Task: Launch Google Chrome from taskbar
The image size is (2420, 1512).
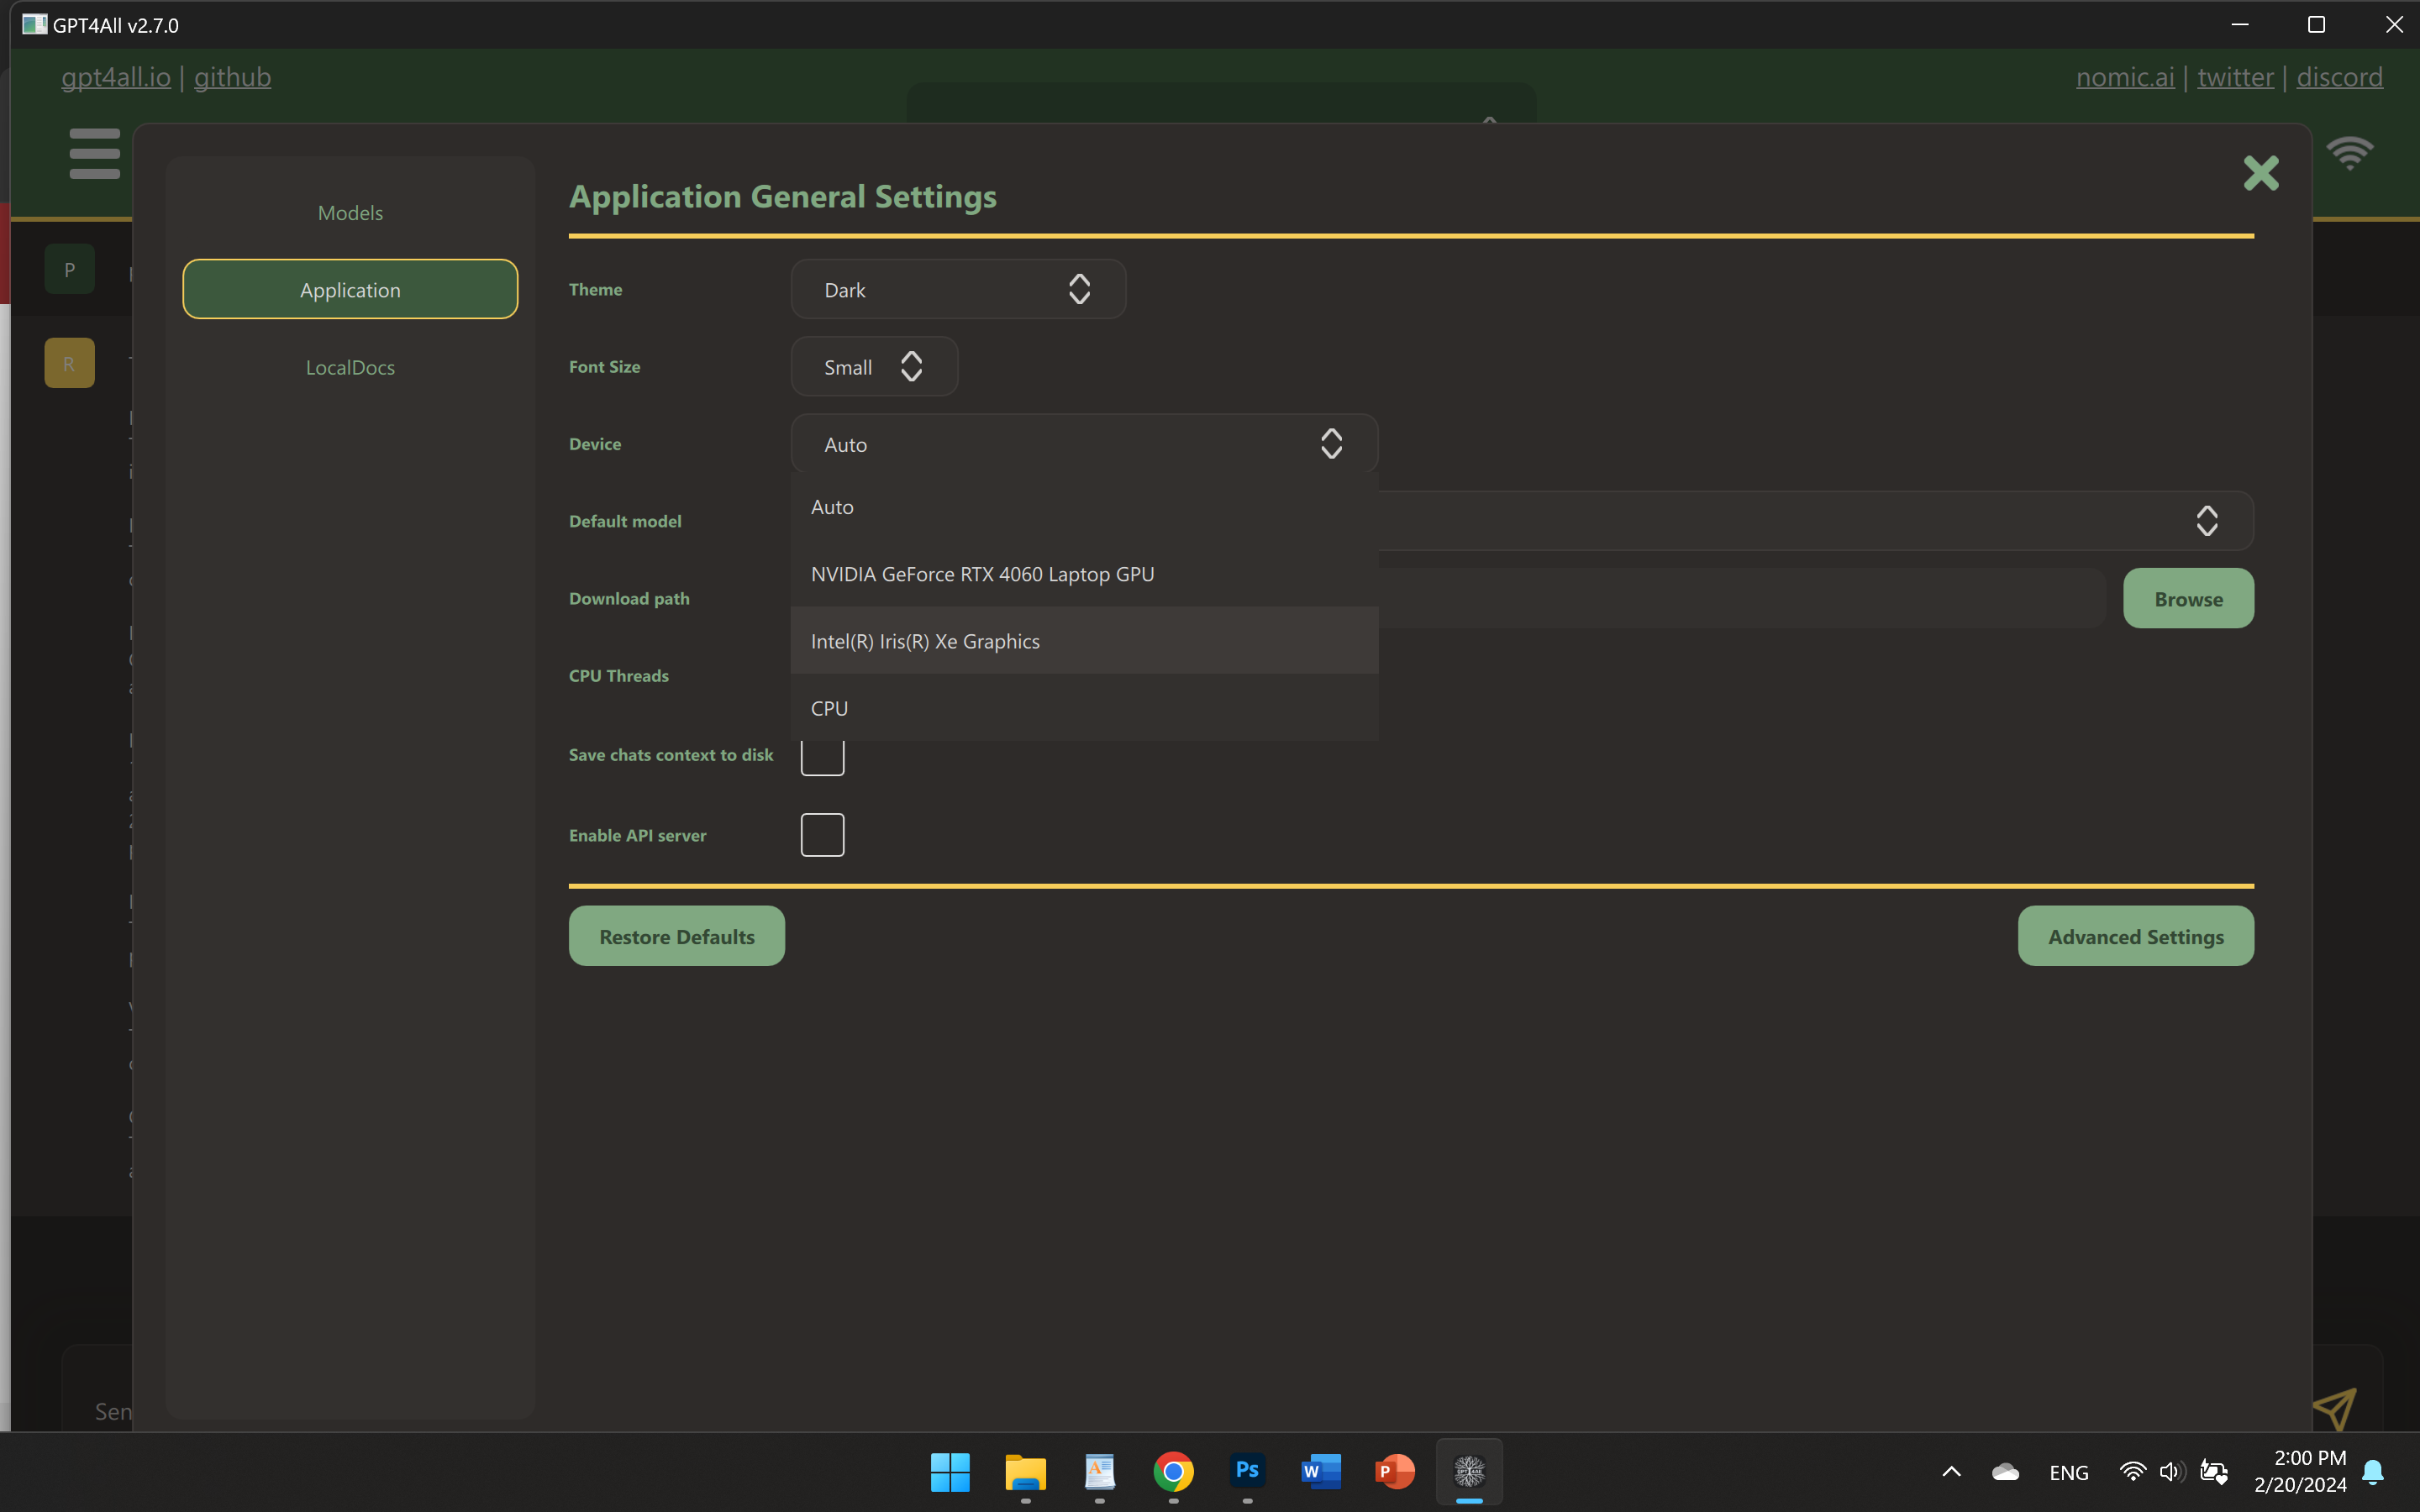Action: (x=1173, y=1471)
